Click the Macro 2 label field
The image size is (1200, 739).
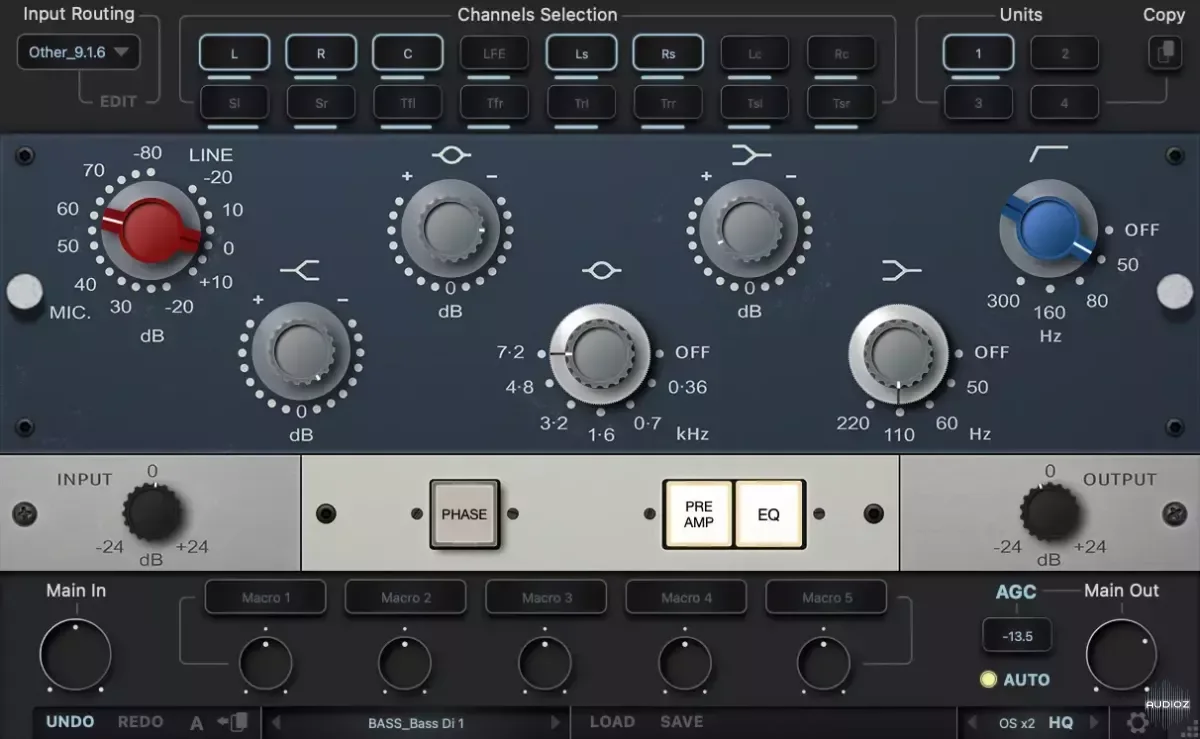[x=406, y=598]
